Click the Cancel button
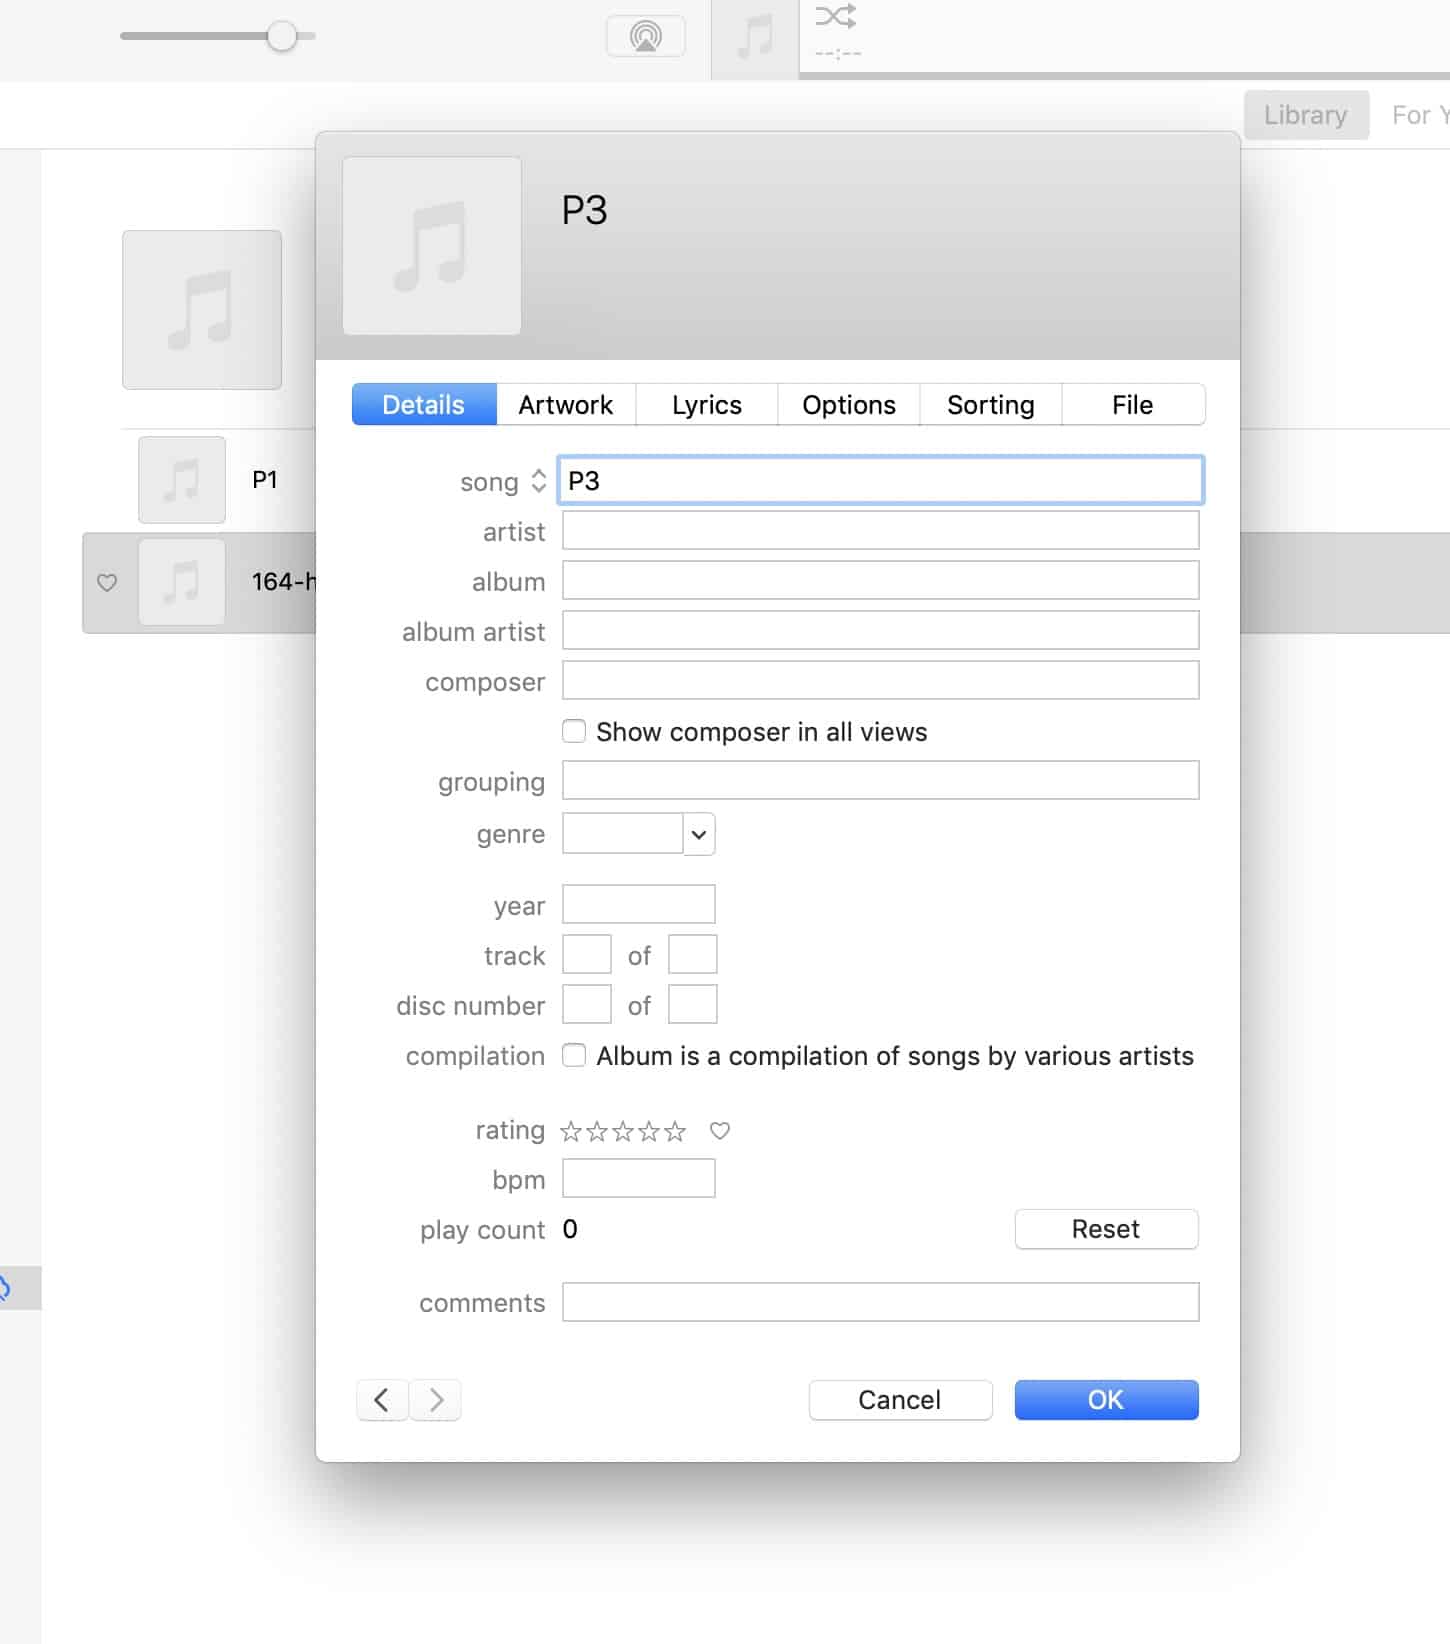The image size is (1450, 1644). [x=899, y=1400]
